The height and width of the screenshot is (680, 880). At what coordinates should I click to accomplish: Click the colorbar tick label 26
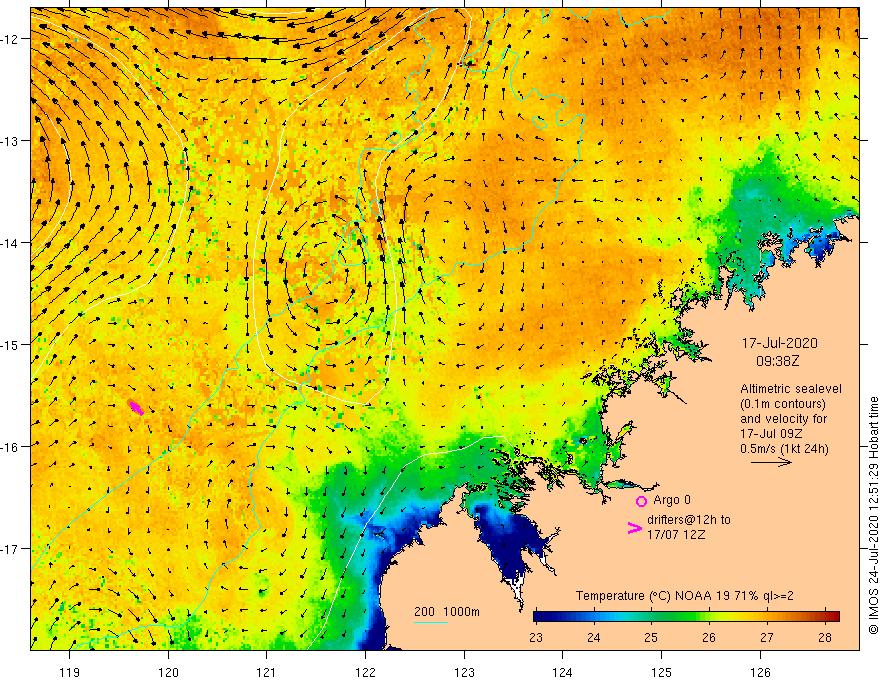pos(709,638)
